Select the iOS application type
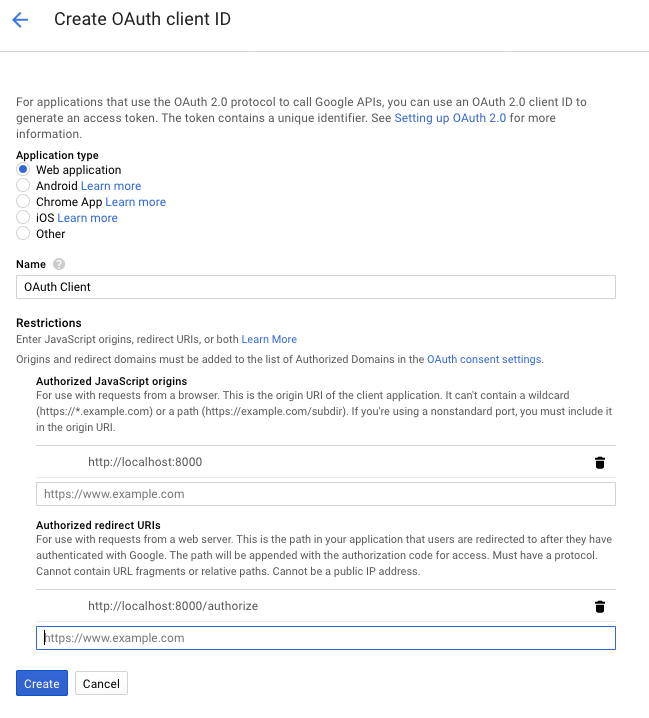649x718 pixels. click(x=23, y=218)
